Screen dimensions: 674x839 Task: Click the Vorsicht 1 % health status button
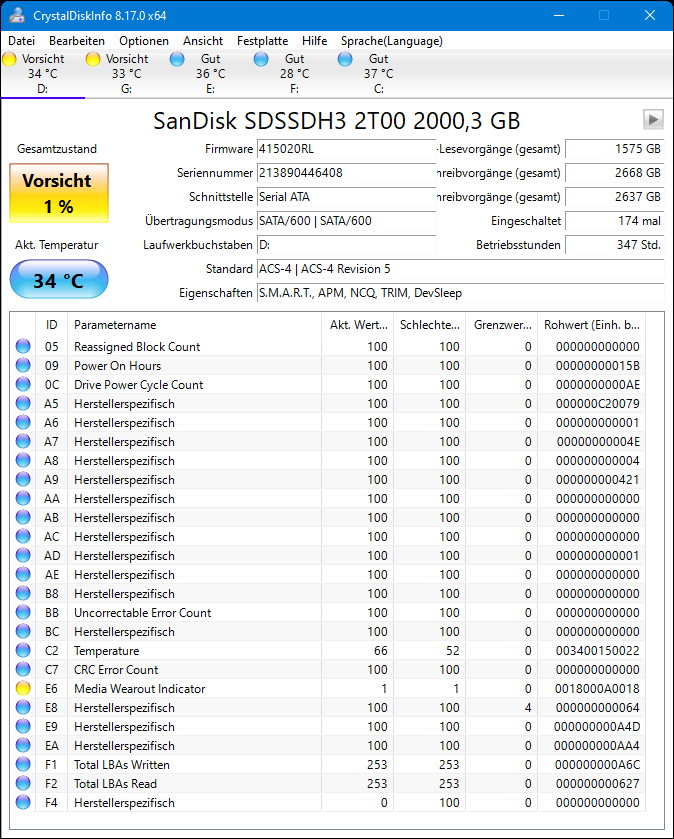[59, 193]
